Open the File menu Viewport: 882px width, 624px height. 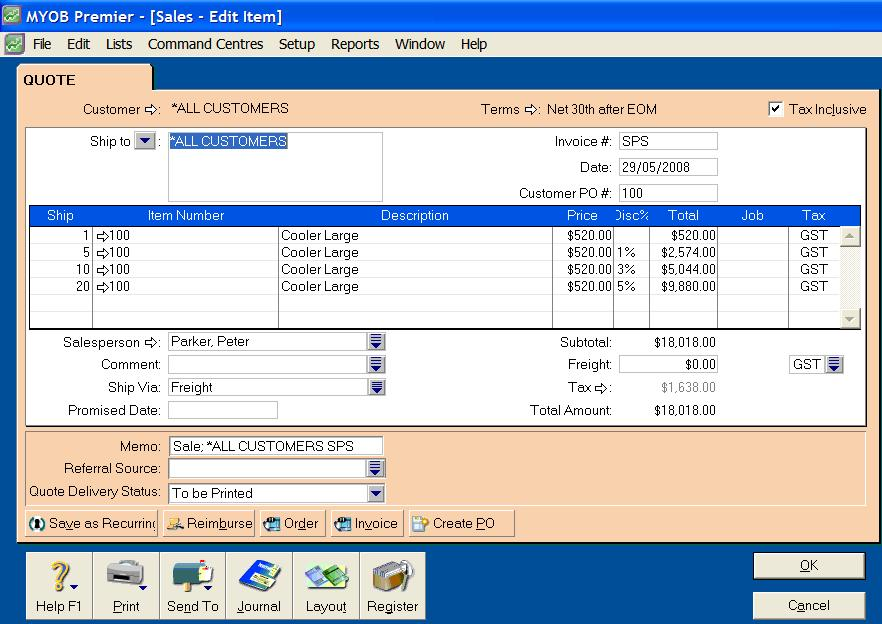coord(42,44)
